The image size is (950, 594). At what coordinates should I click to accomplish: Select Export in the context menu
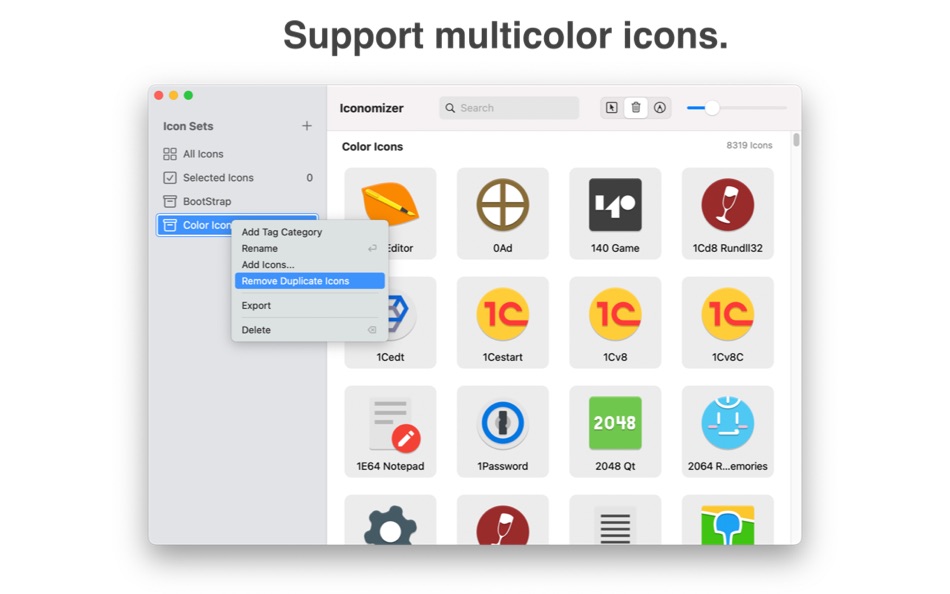pos(256,305)
